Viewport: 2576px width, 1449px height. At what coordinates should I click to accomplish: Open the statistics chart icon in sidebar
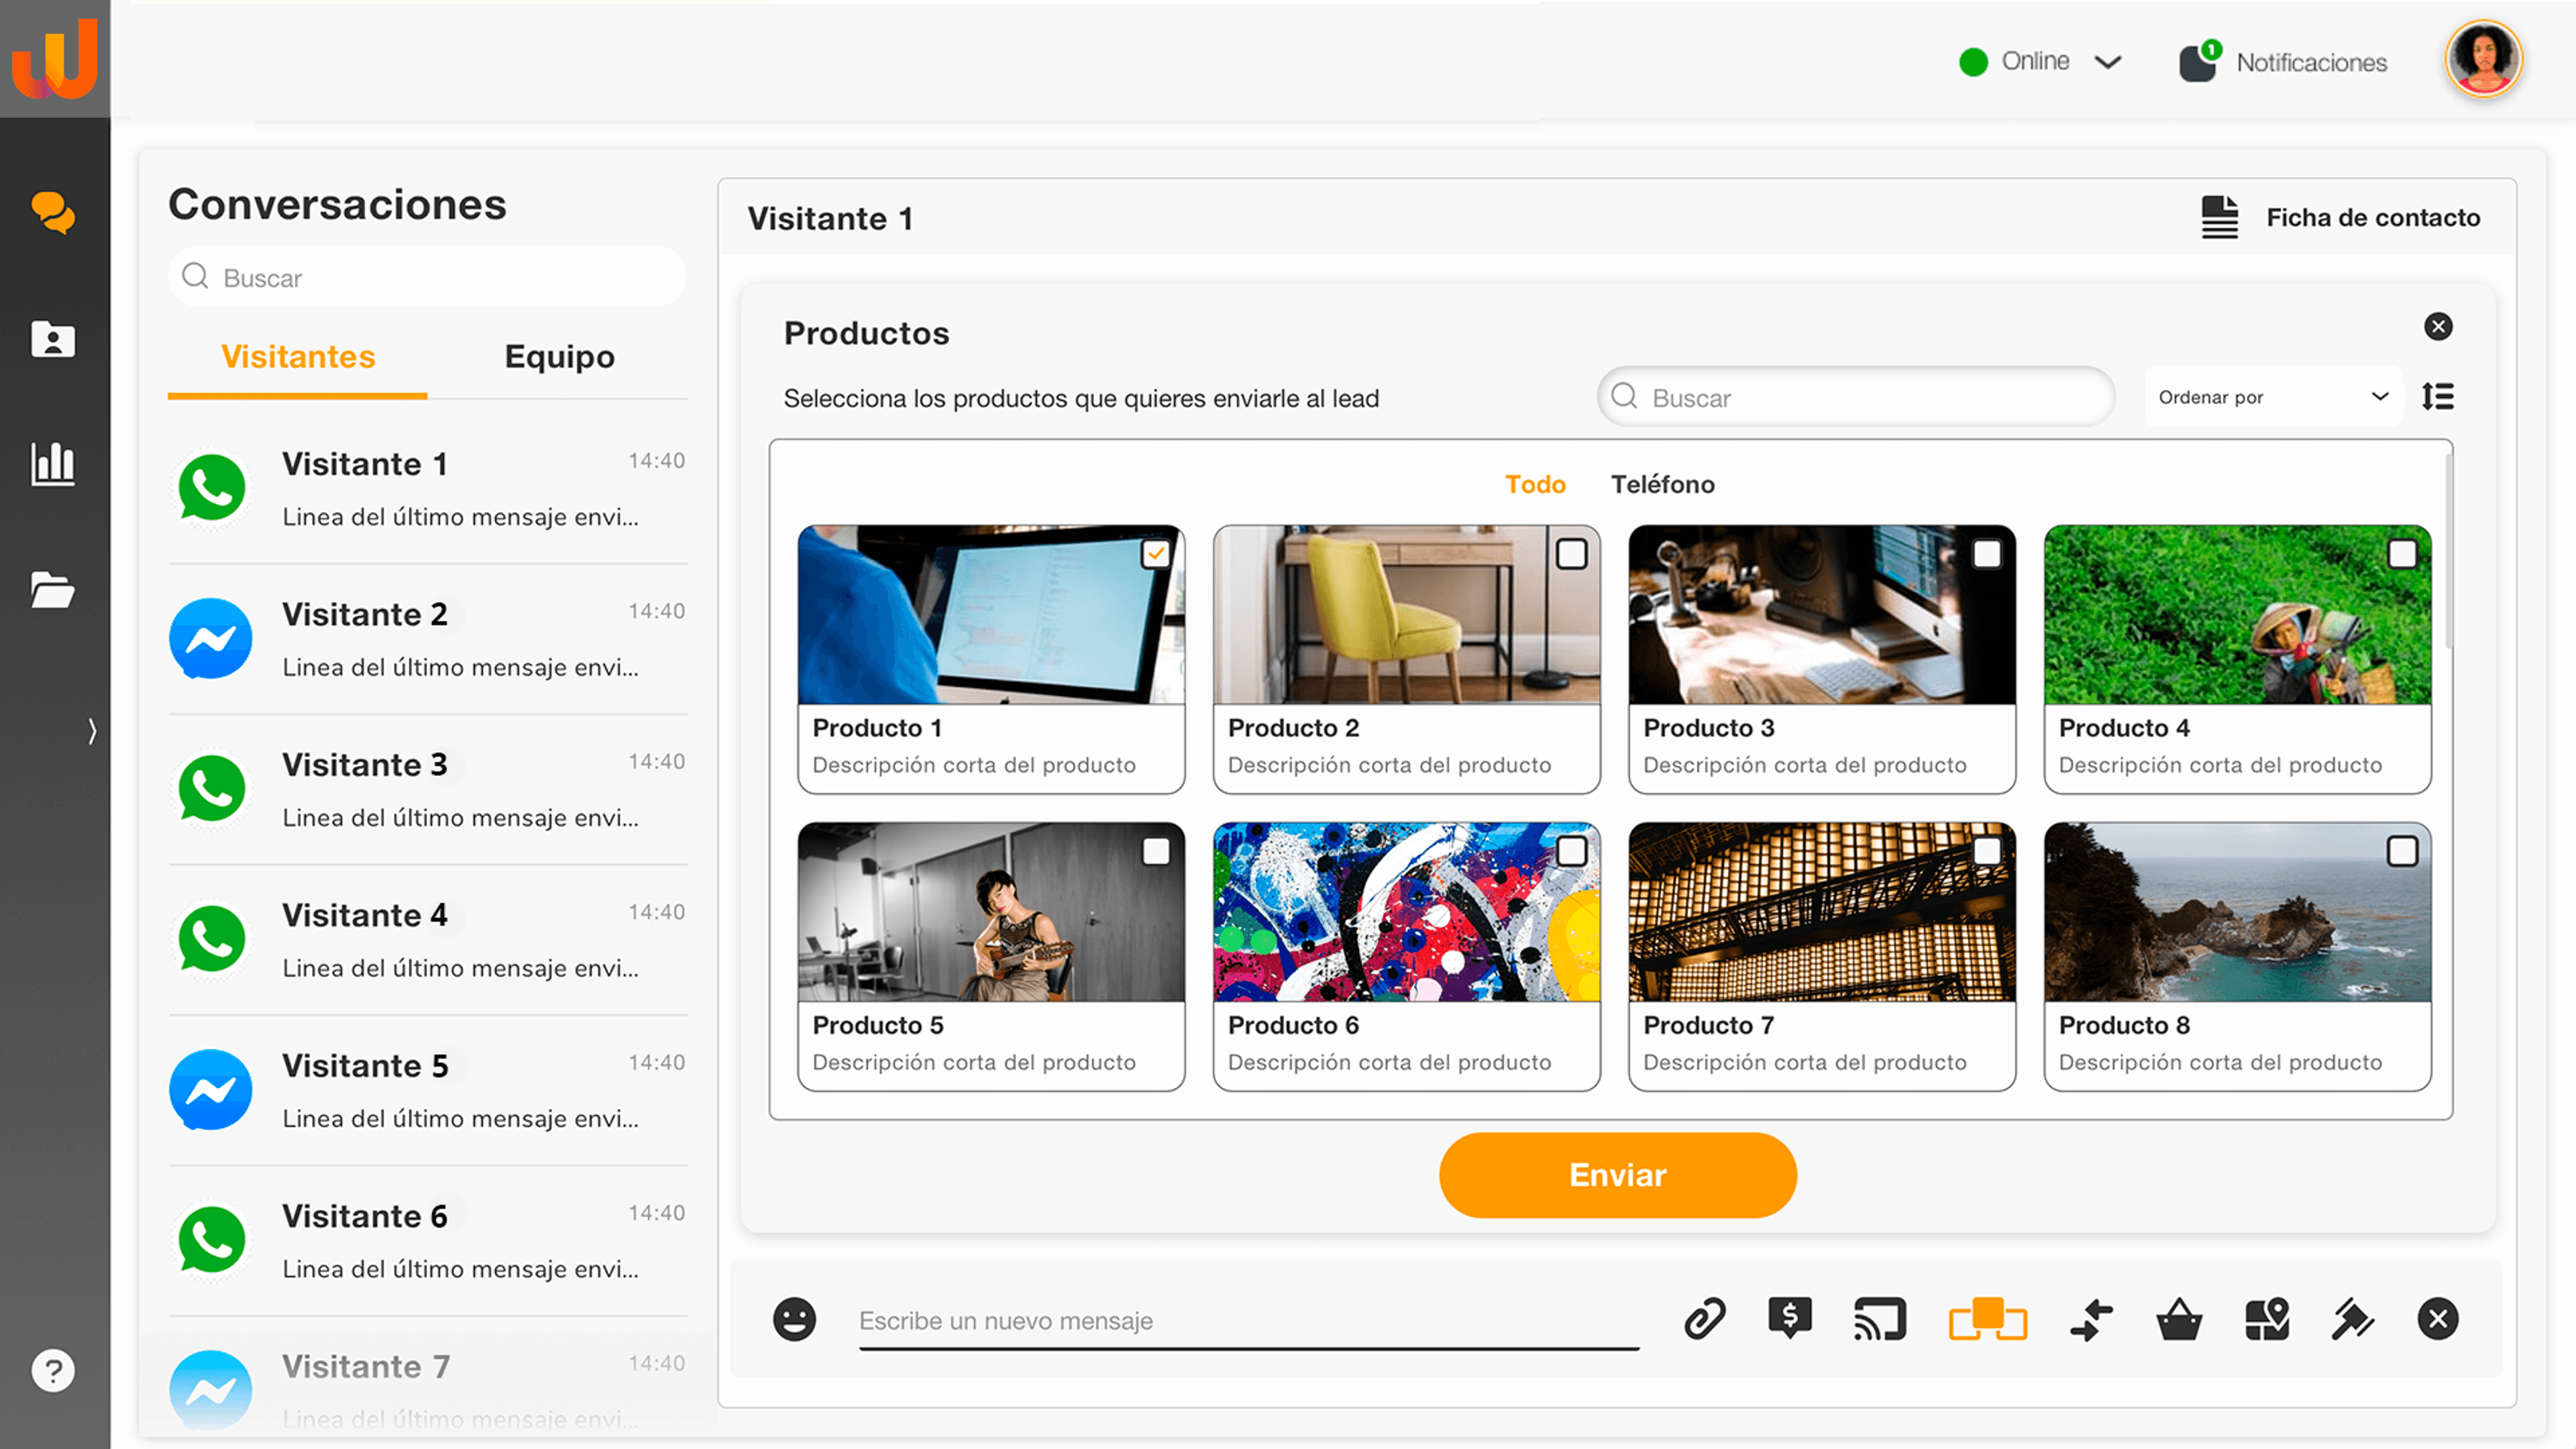[x=52, y=464]
